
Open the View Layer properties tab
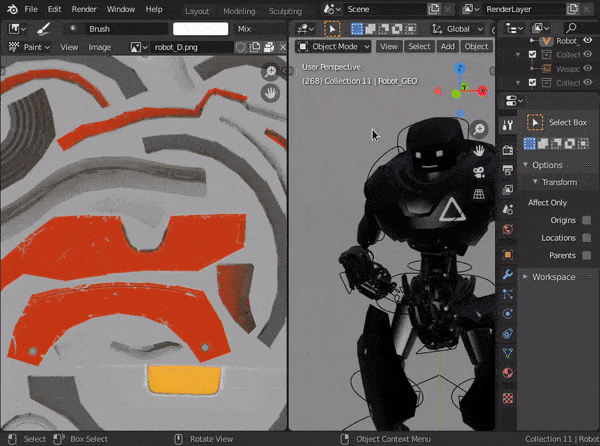[508, 190]
